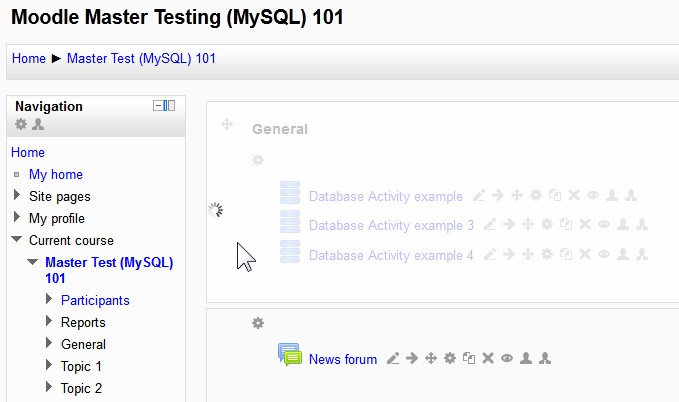Toggle visibility of Database Activity example 3

tap(604, 224)
